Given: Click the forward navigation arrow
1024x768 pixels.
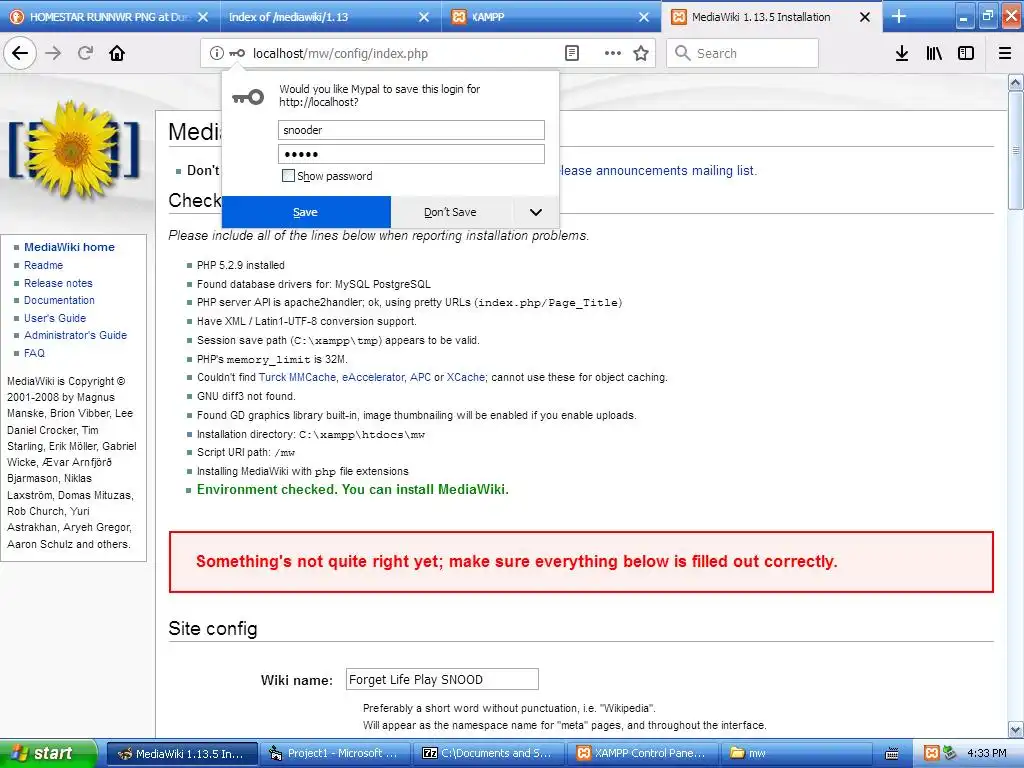Looking at the screenshot, I should point(54,54).
